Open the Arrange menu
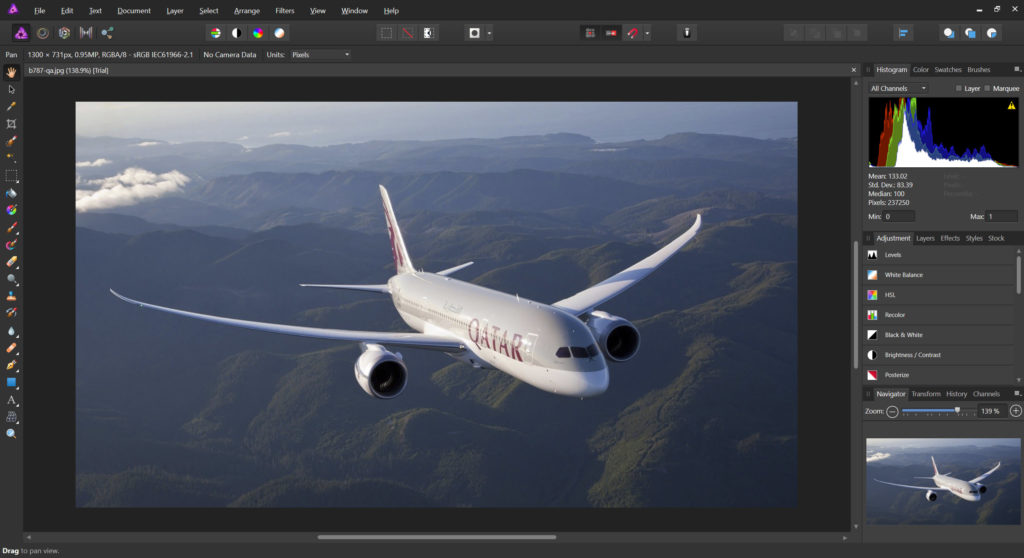The height and width of the screenshot is (558, 1024). click(247, 10)
